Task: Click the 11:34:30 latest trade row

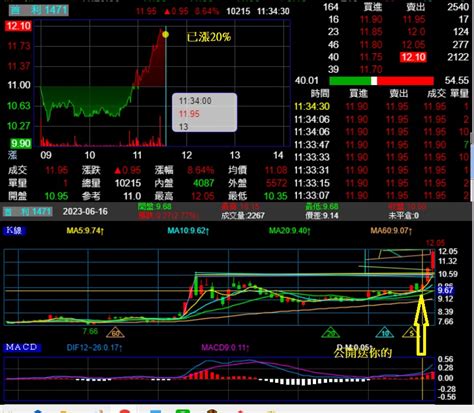Action: pos(382,106)
